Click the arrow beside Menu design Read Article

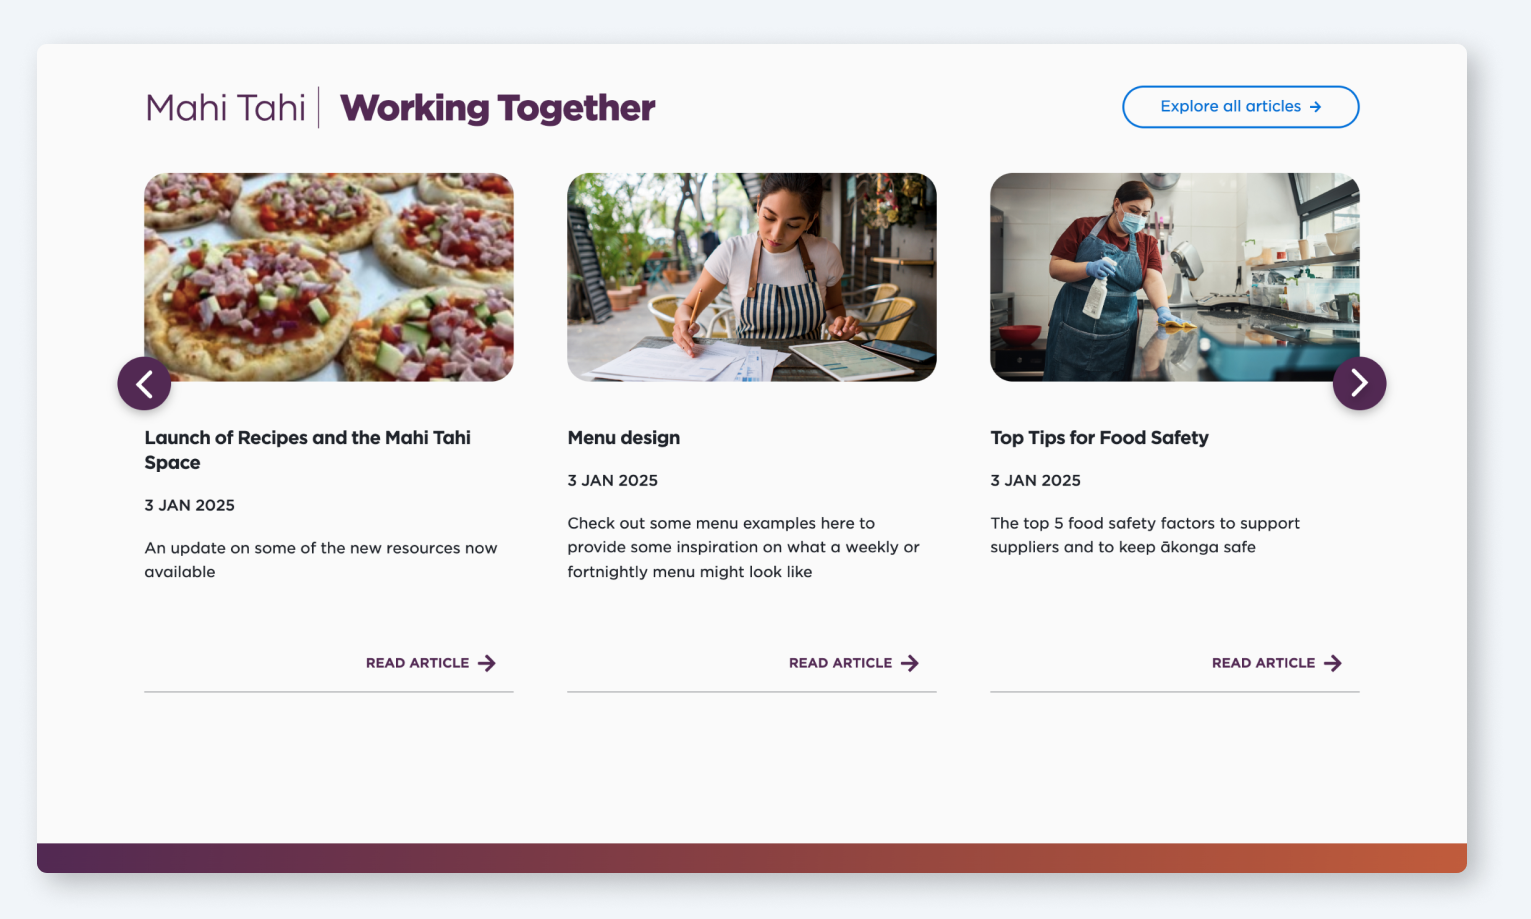[x=909, y=663]
